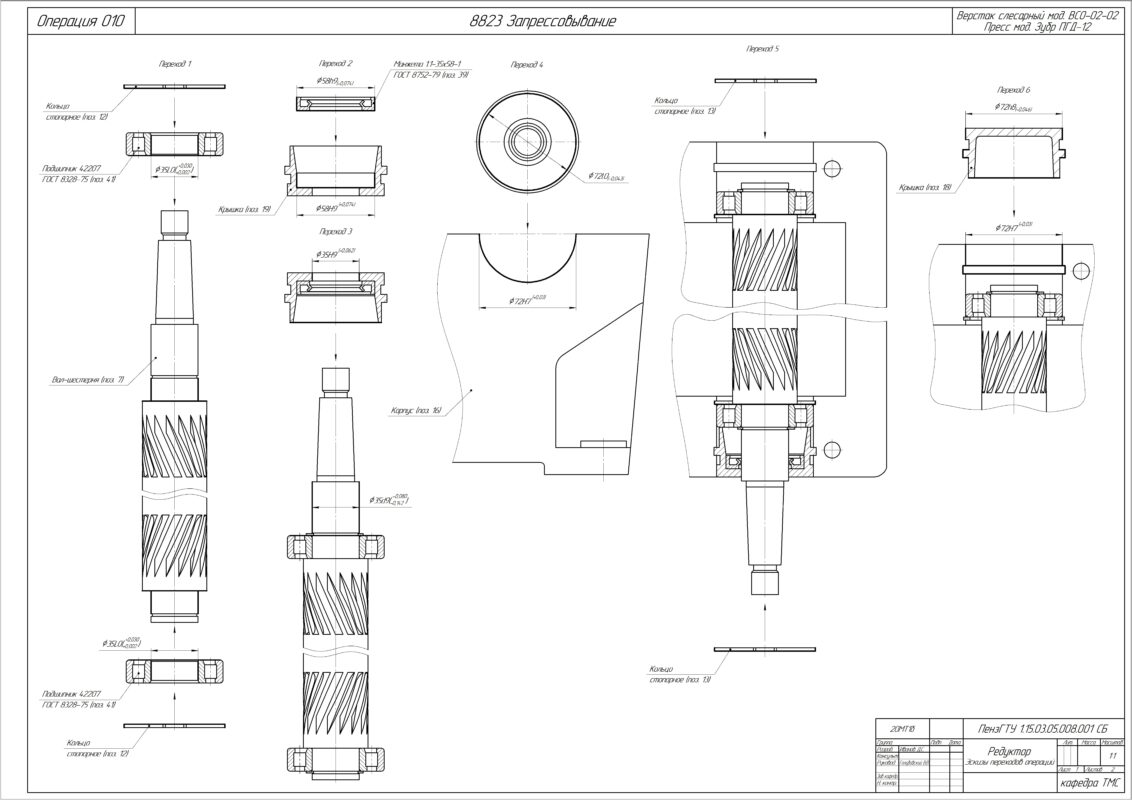This screenshot has height=800, width=1132.
Task: Click the 'Верстак слесарный' equipment note
Action: click(x=1035, y=14)
